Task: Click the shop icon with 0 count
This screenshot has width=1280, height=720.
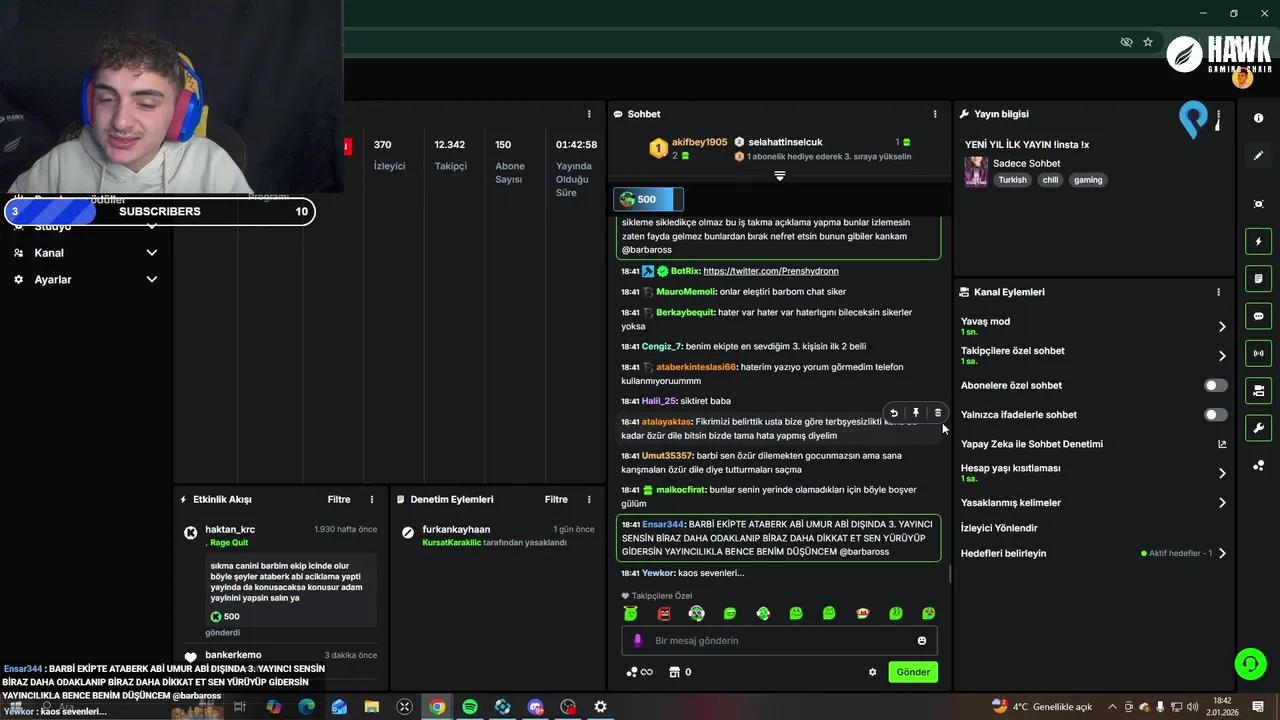Action: (x=681, y=672)
